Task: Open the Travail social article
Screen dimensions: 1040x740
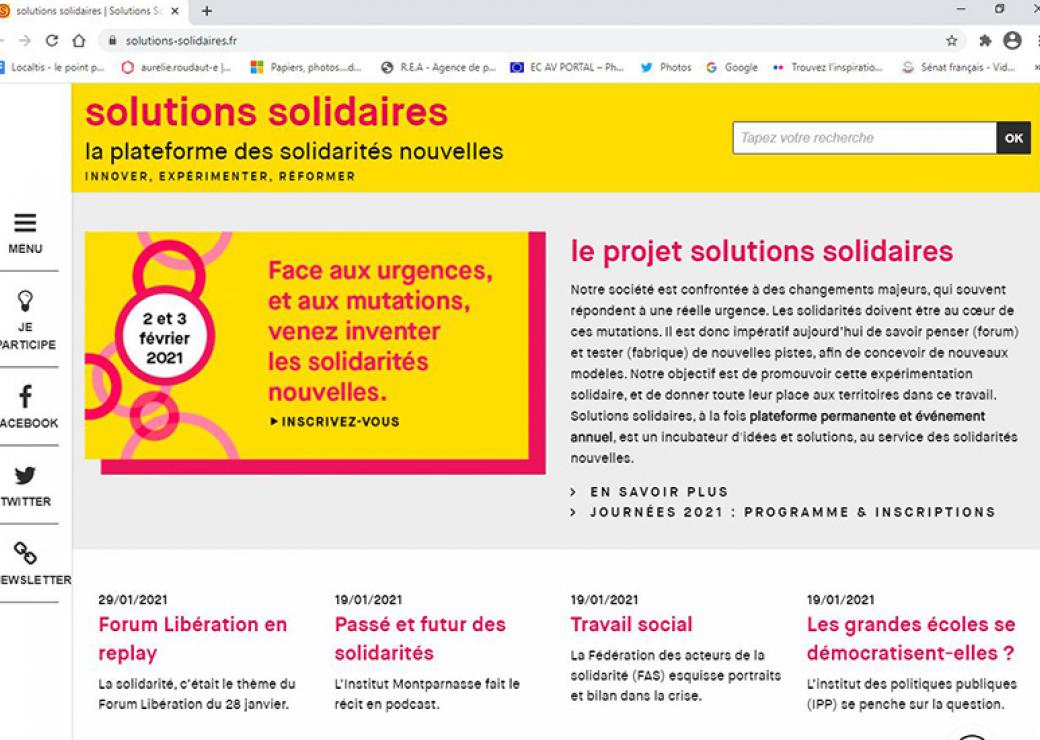Action: 631,624
